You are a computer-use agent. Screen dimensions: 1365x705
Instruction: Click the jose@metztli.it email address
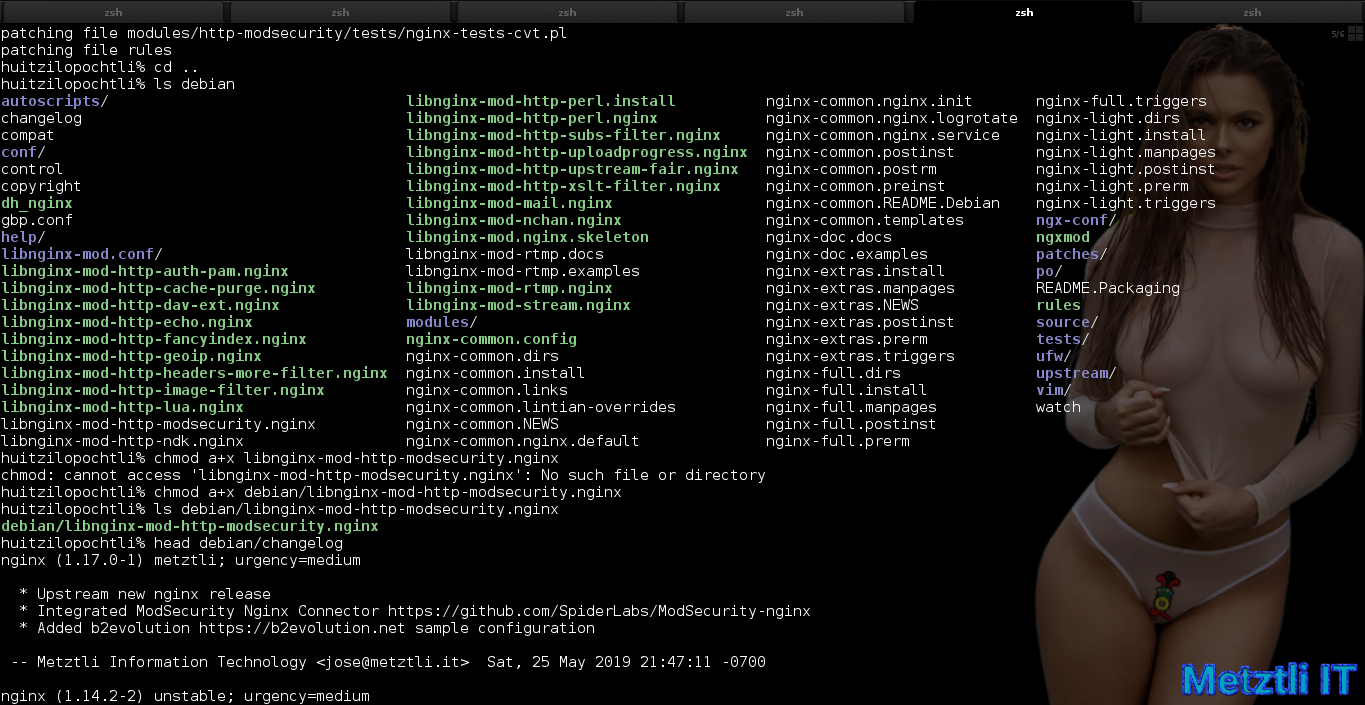point(392,662)
